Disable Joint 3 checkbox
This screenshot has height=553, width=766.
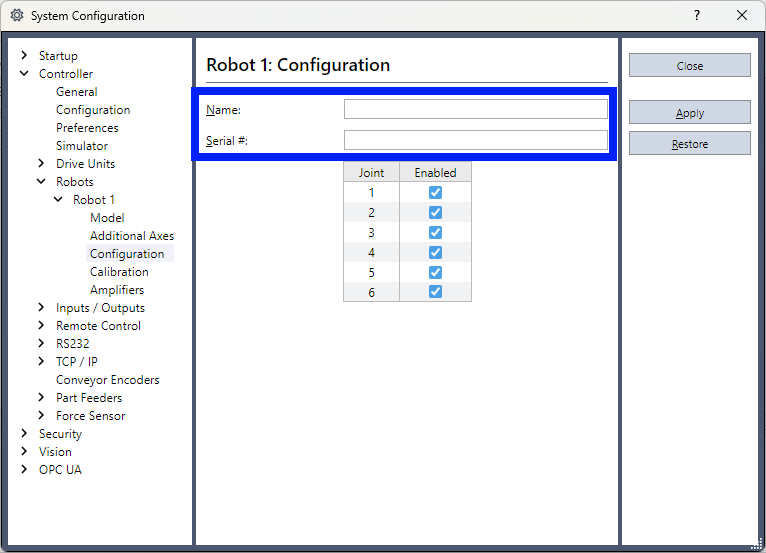435,233
